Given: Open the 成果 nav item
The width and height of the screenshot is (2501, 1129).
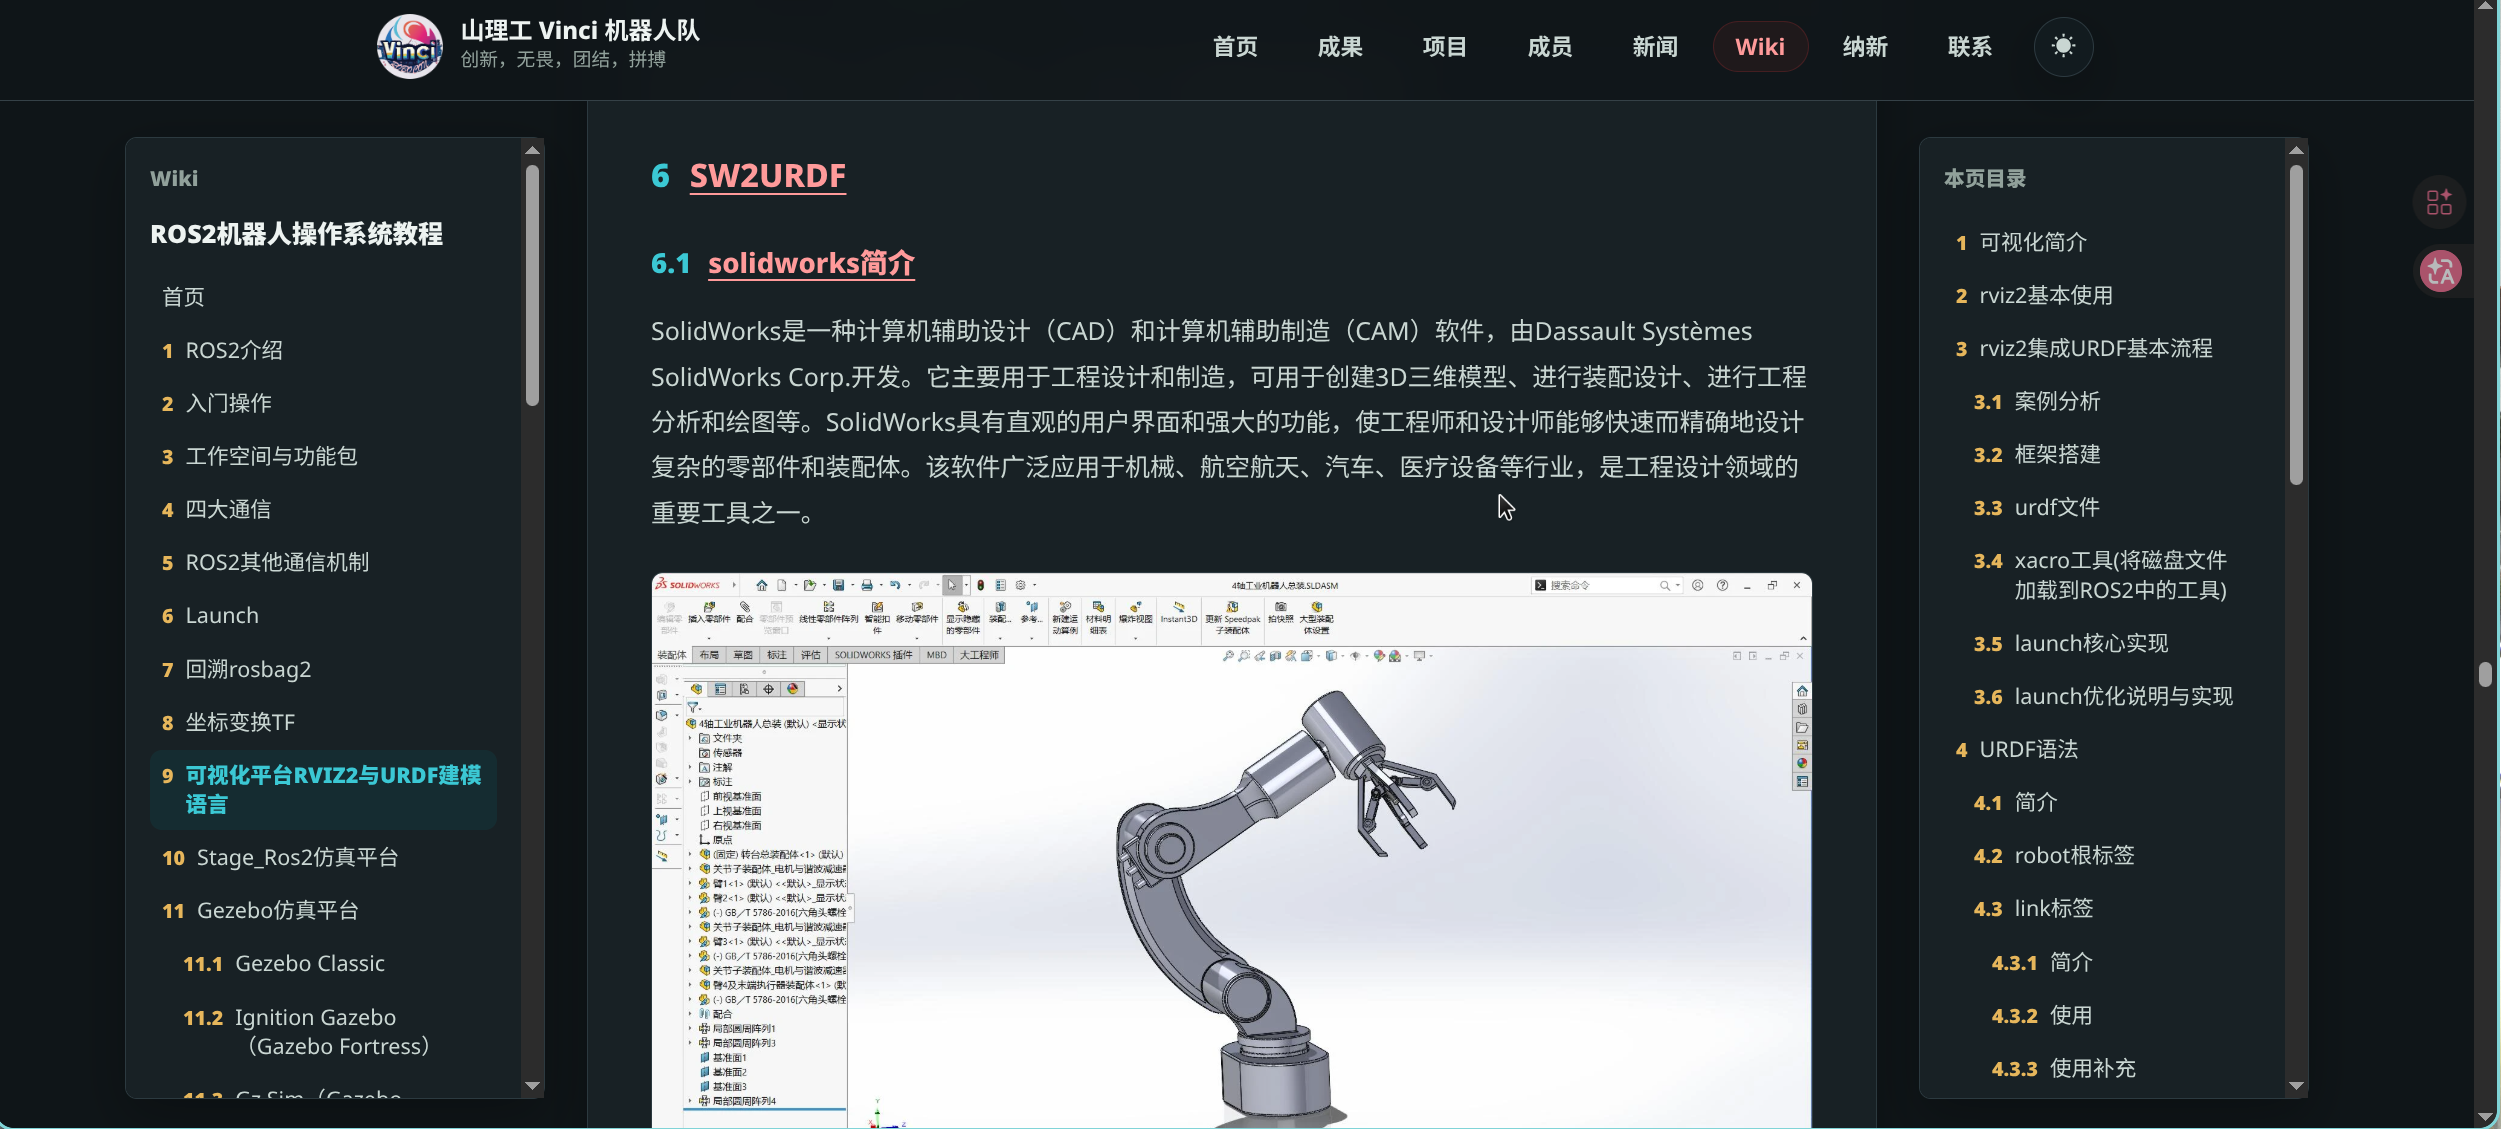Looking at the screenshot, I should click(1340, 47).
